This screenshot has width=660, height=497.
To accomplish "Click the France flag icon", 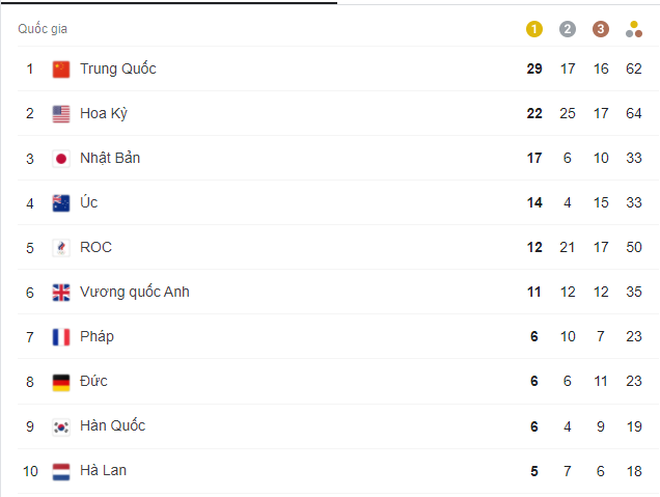I will [x=62, y=337].
